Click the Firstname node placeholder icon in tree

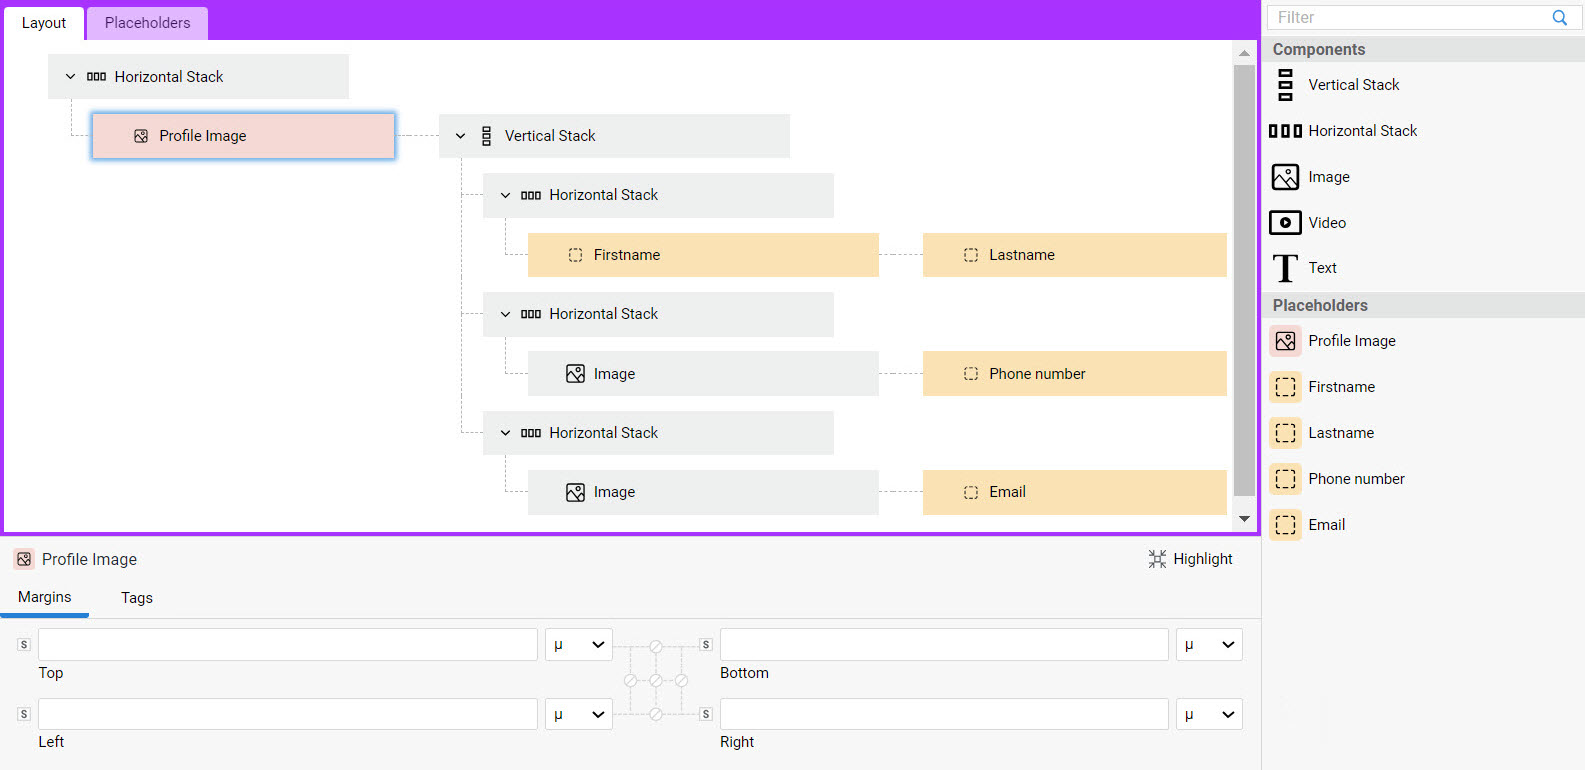click(575, 255)
